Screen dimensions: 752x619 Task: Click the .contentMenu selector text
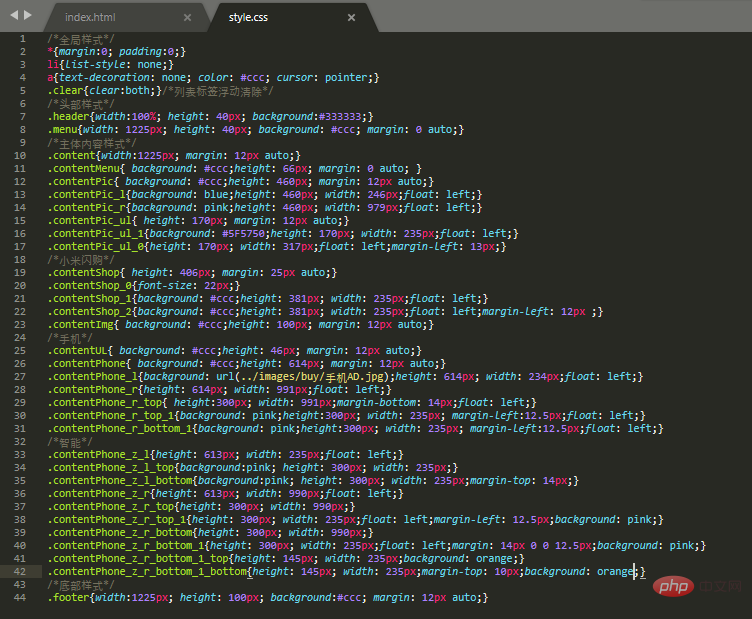tap(83, 168)
